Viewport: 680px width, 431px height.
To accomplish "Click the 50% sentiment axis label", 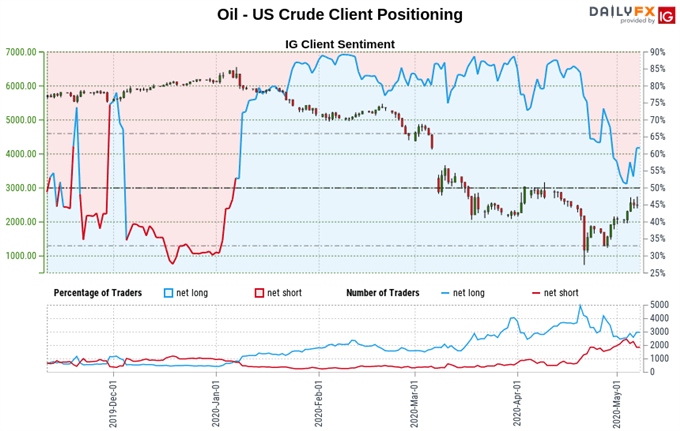I will [x=657, y=188].
